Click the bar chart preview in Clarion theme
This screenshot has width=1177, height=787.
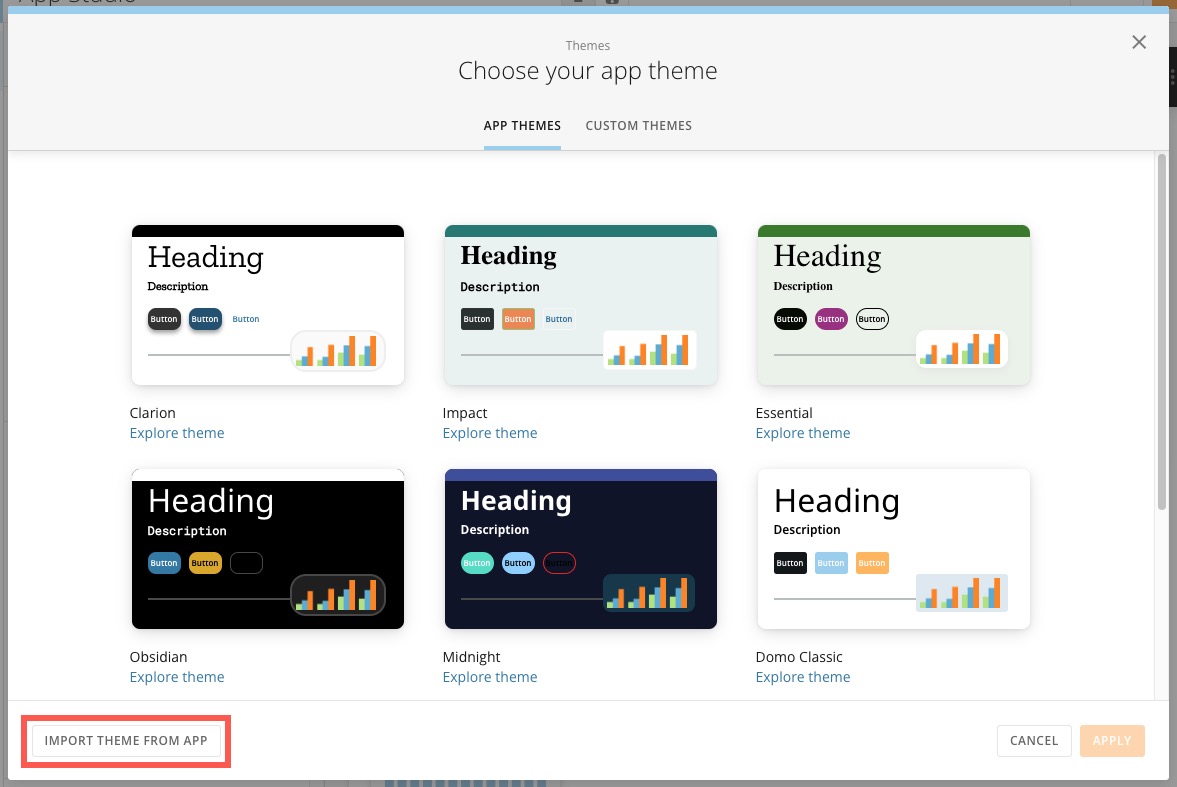tap(337, 351)
